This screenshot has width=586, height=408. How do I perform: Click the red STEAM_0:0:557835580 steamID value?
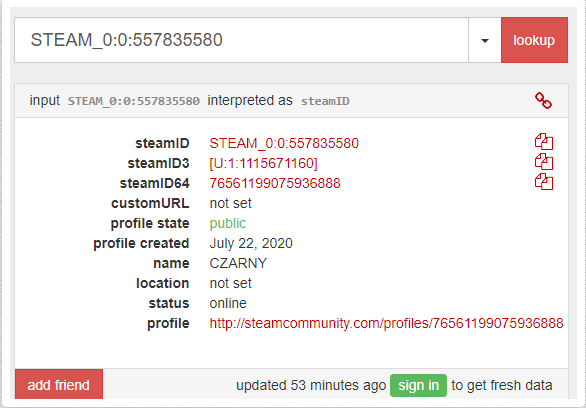[284, 143]
